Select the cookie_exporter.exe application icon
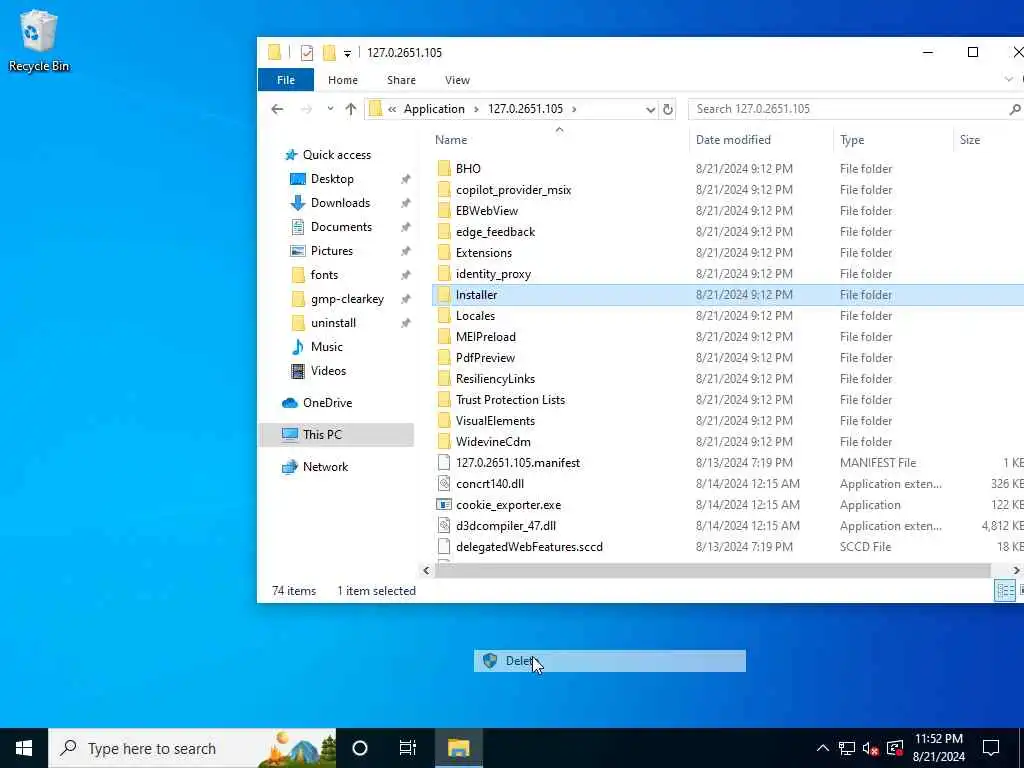 pyautogui.click(x=444, y=505)
